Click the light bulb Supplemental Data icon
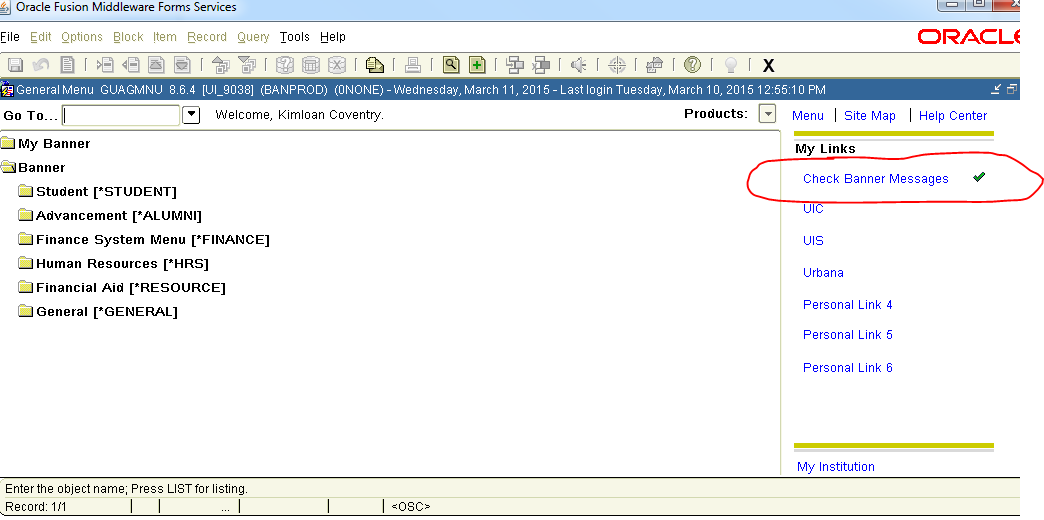Image resolution: width=1044 pixels, height=520 pixels. (731, 65)
